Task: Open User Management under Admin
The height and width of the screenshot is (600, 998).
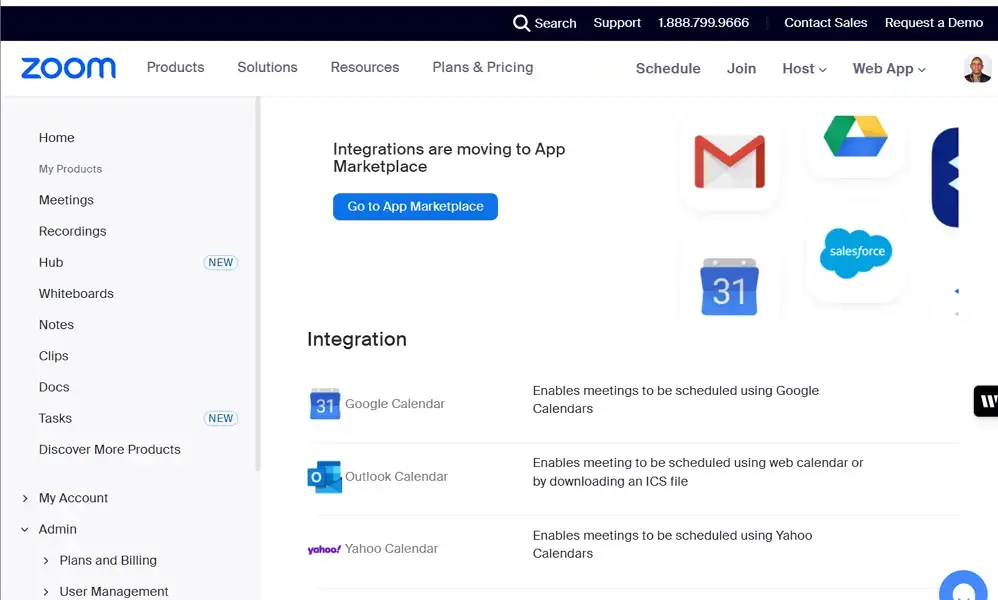Action: point(113,591)
